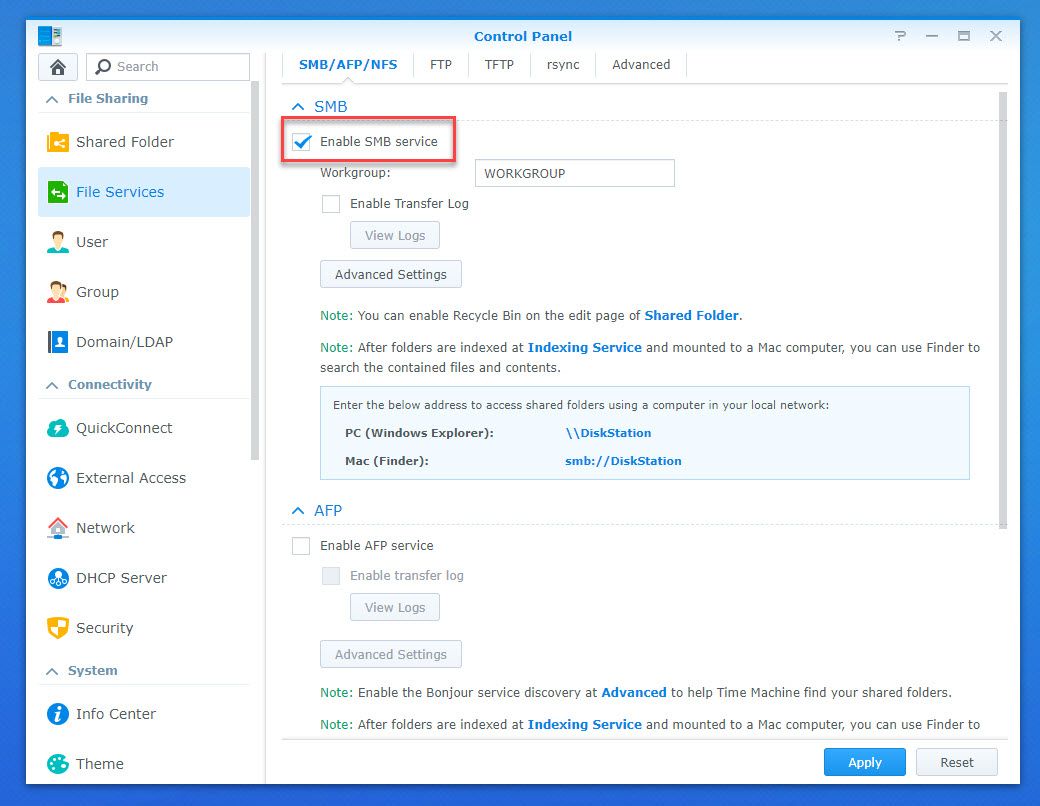Switch to the FTP tab

pos(441,65)
